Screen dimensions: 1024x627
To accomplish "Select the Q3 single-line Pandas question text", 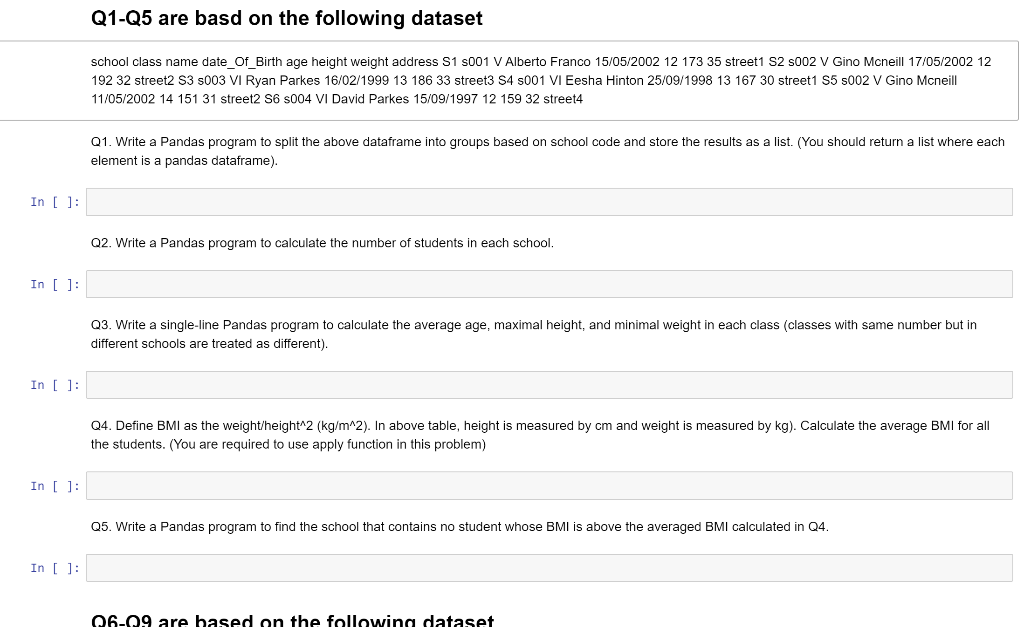I will (534, 333).
